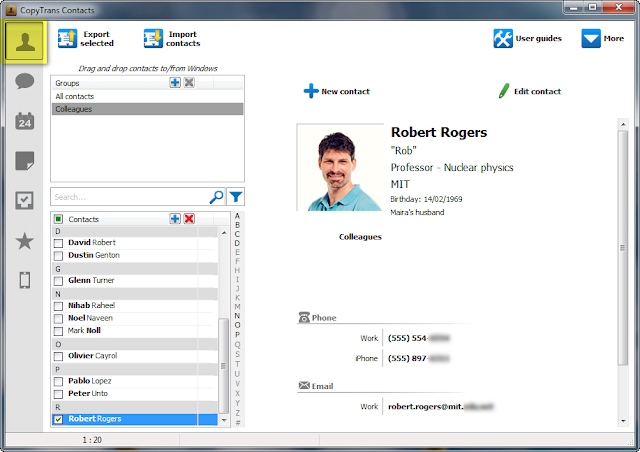Viewport: 640px width, 452px height.
Task: Delete selected contact with the red X icon
Action: (x=189, y=219)
